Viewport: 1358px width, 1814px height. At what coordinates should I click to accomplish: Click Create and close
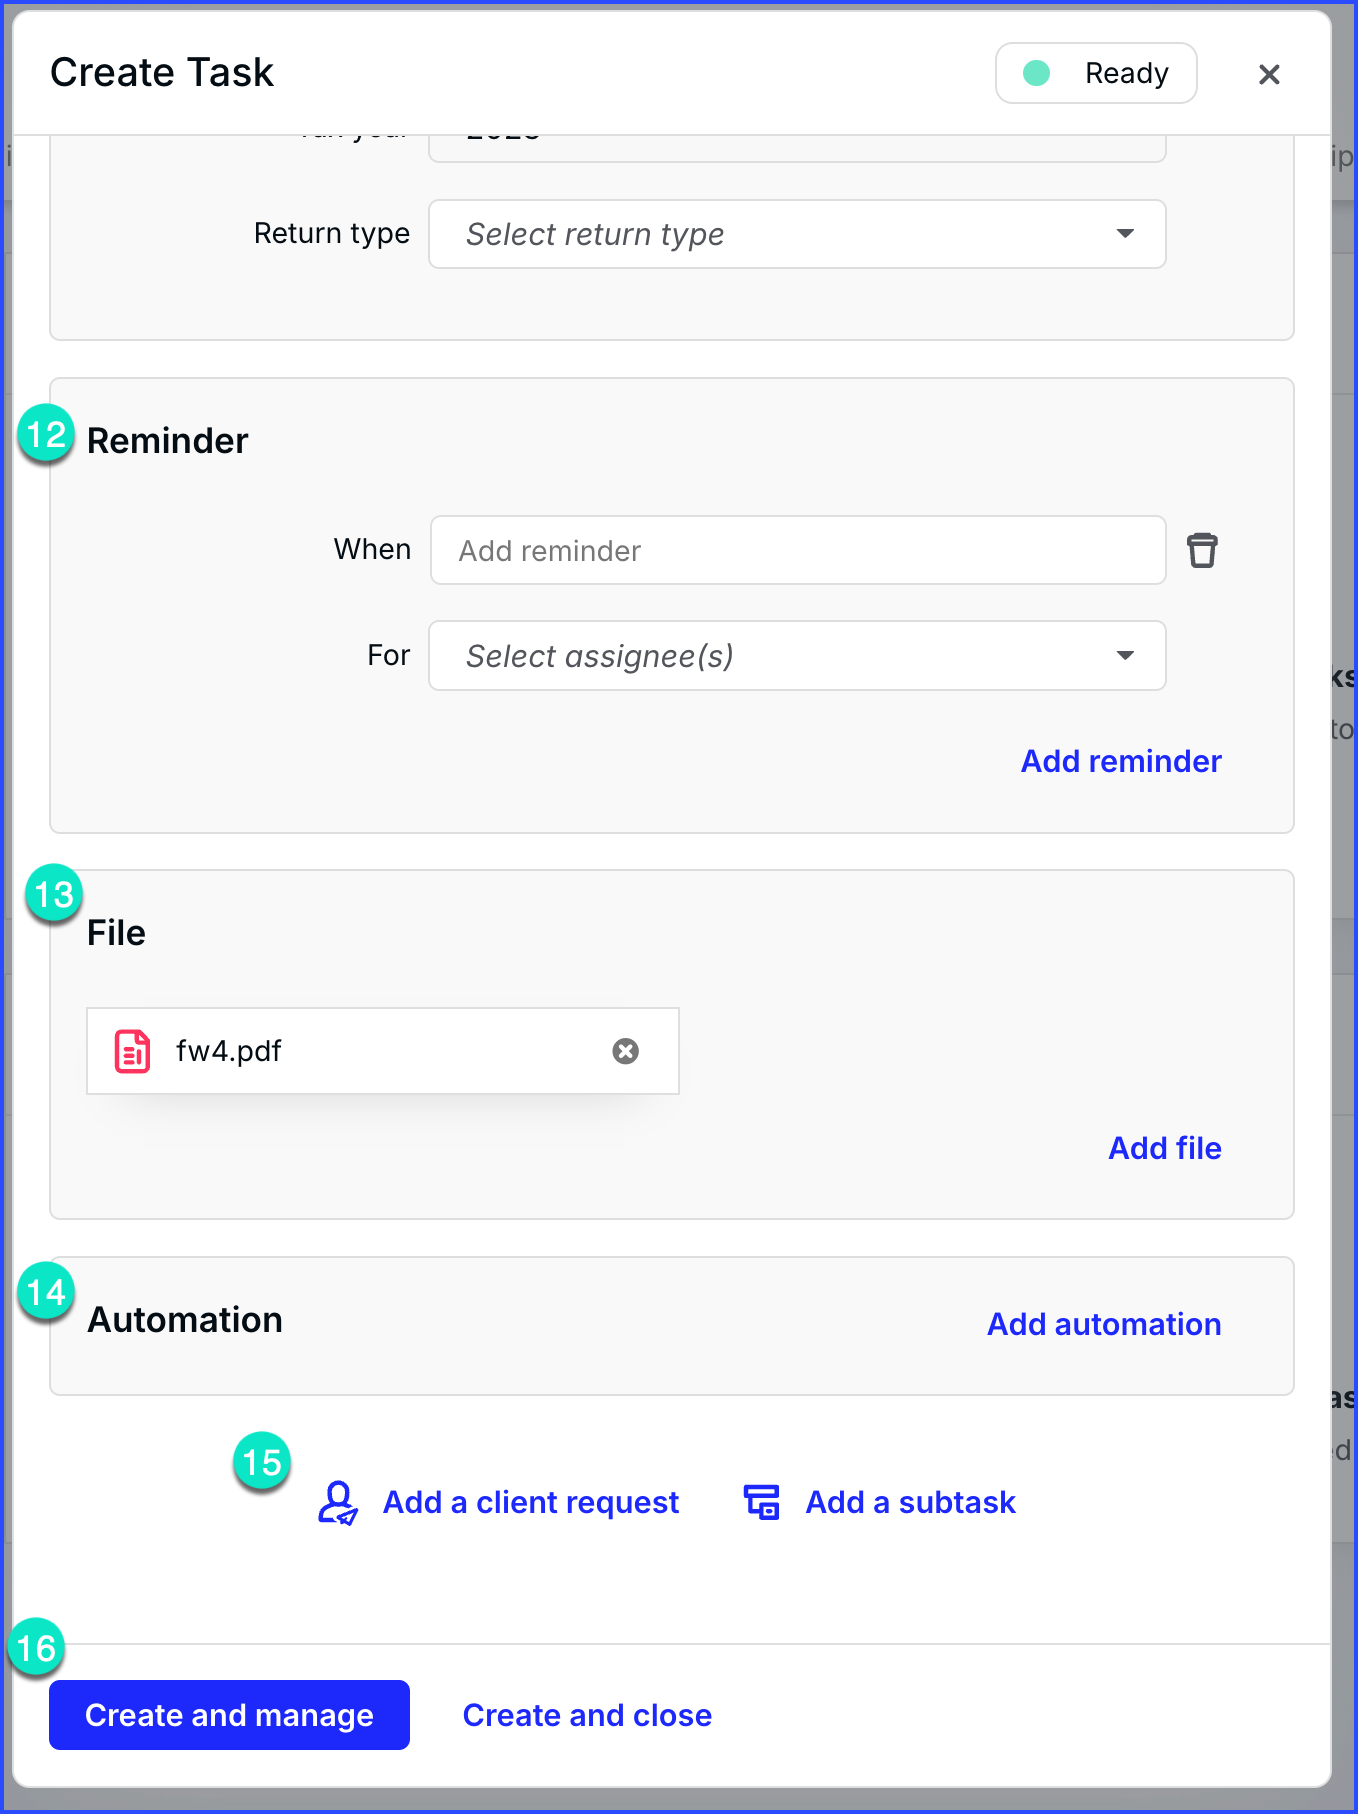587,1715
